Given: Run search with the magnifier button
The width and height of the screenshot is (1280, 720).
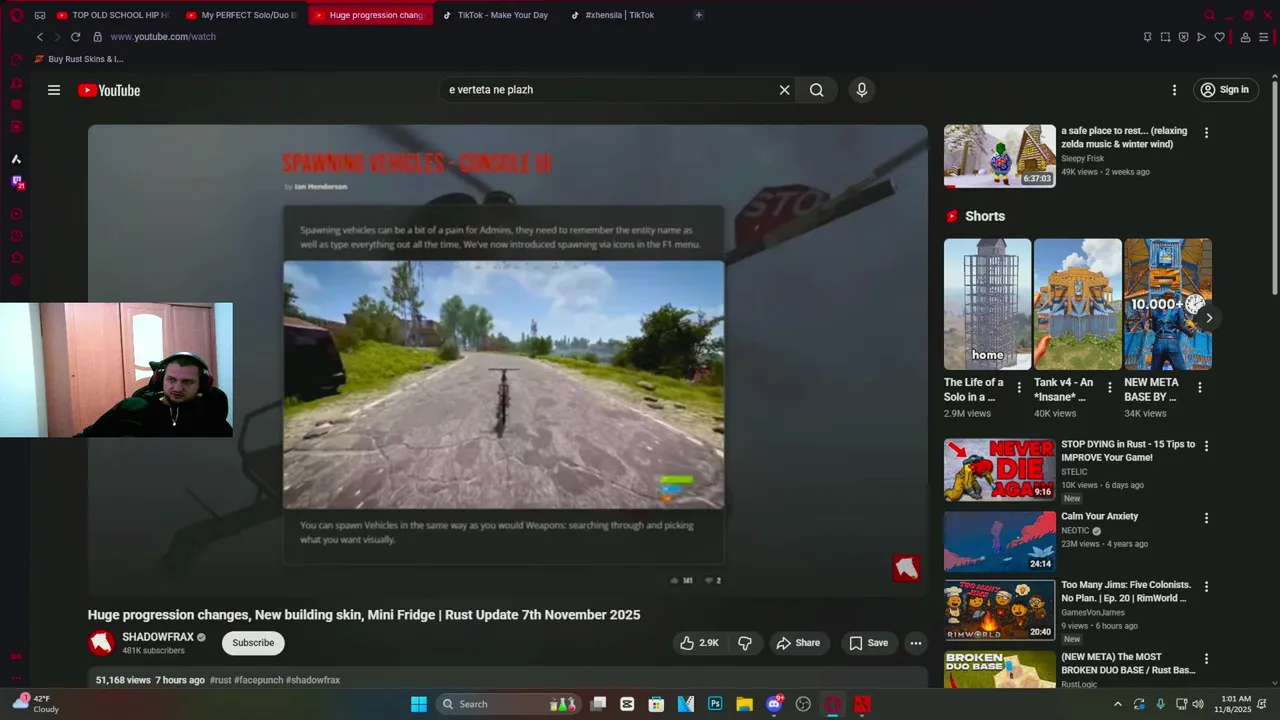Looking at the screenshot, I should click(x=817, y=90).
